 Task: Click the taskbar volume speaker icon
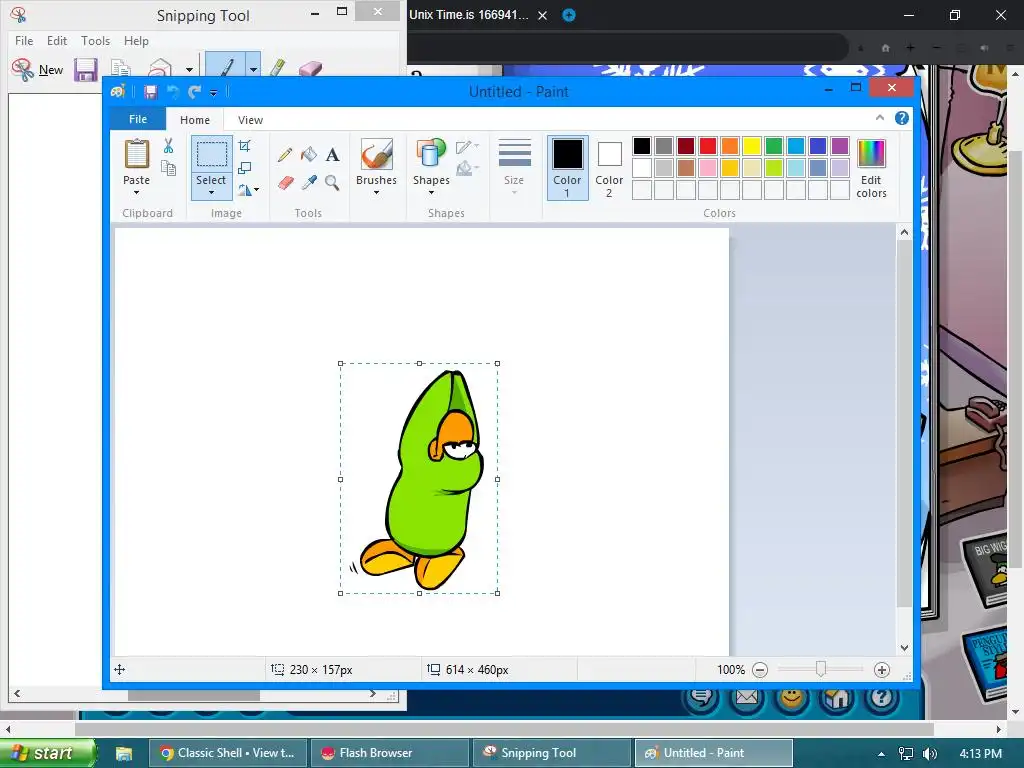click(x=931, y=754)
